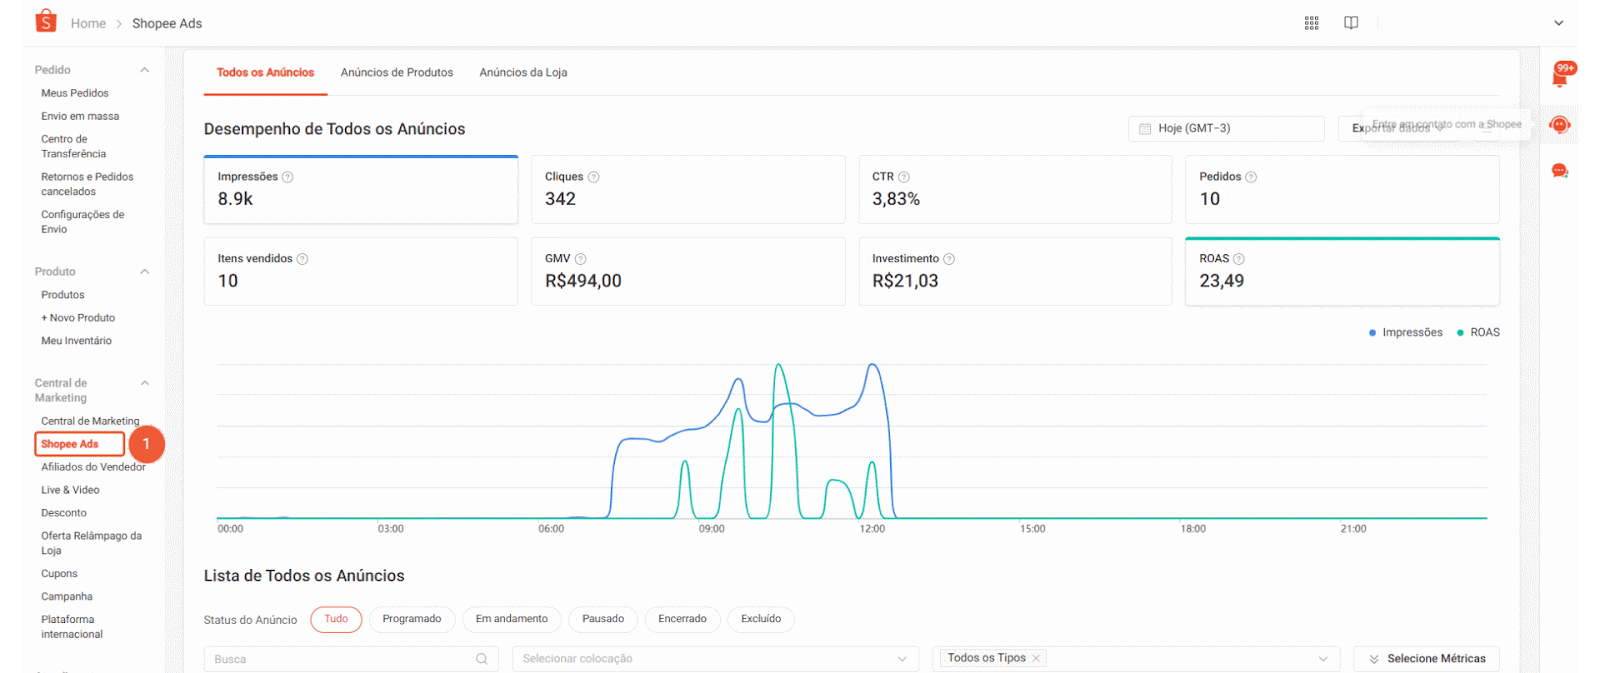Toggle ROAS legend series
Screen dimensions: 1600x673
1478,333
